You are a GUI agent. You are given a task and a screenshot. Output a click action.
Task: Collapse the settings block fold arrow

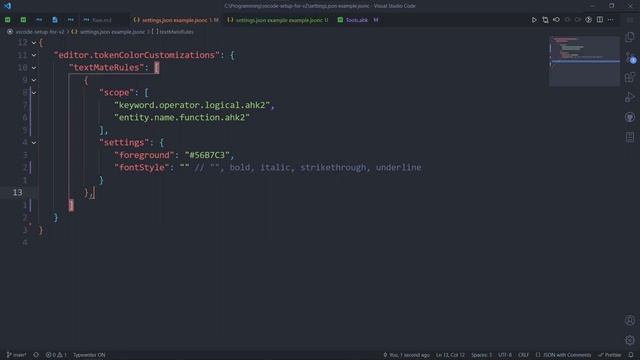pos(34,142)
